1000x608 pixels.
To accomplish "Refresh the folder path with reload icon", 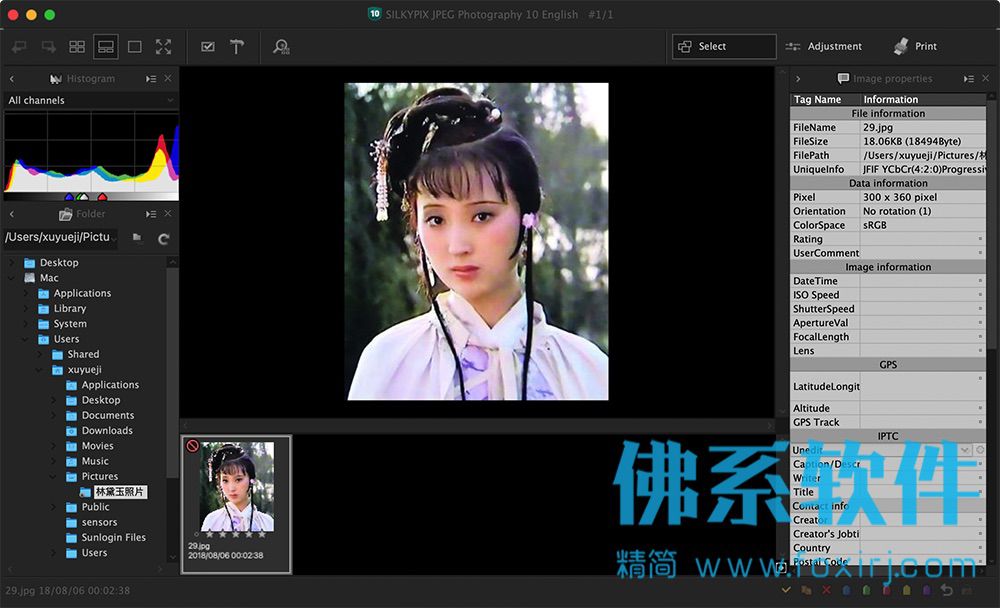I will coord(163,239).
